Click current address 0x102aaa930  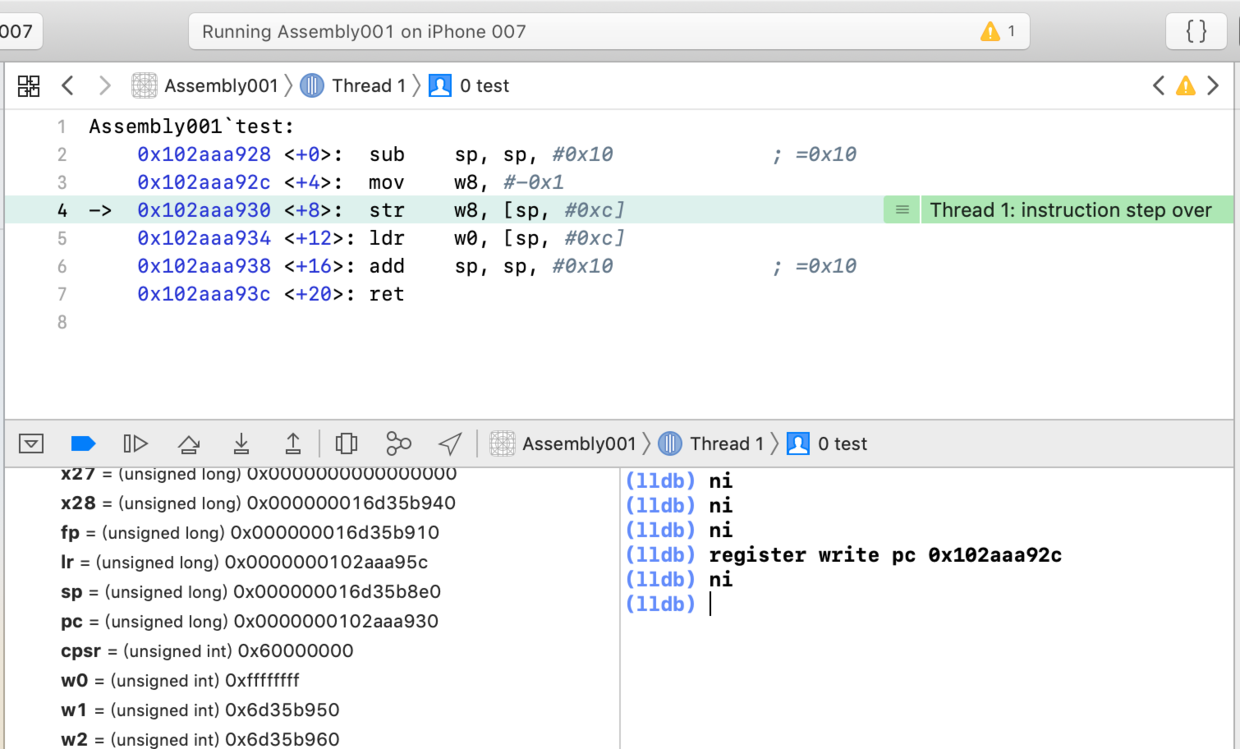(204, 211)
